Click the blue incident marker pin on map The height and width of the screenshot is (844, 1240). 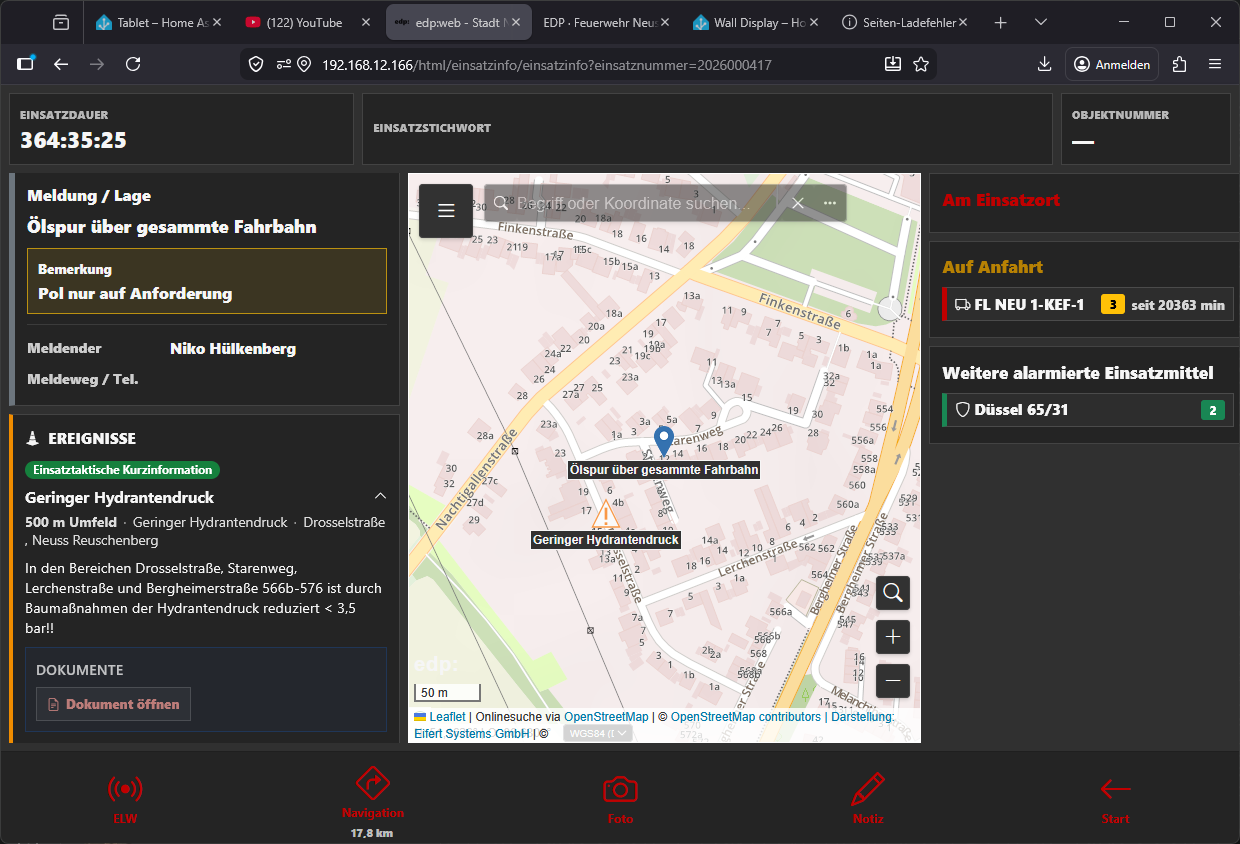click(663, 440)
